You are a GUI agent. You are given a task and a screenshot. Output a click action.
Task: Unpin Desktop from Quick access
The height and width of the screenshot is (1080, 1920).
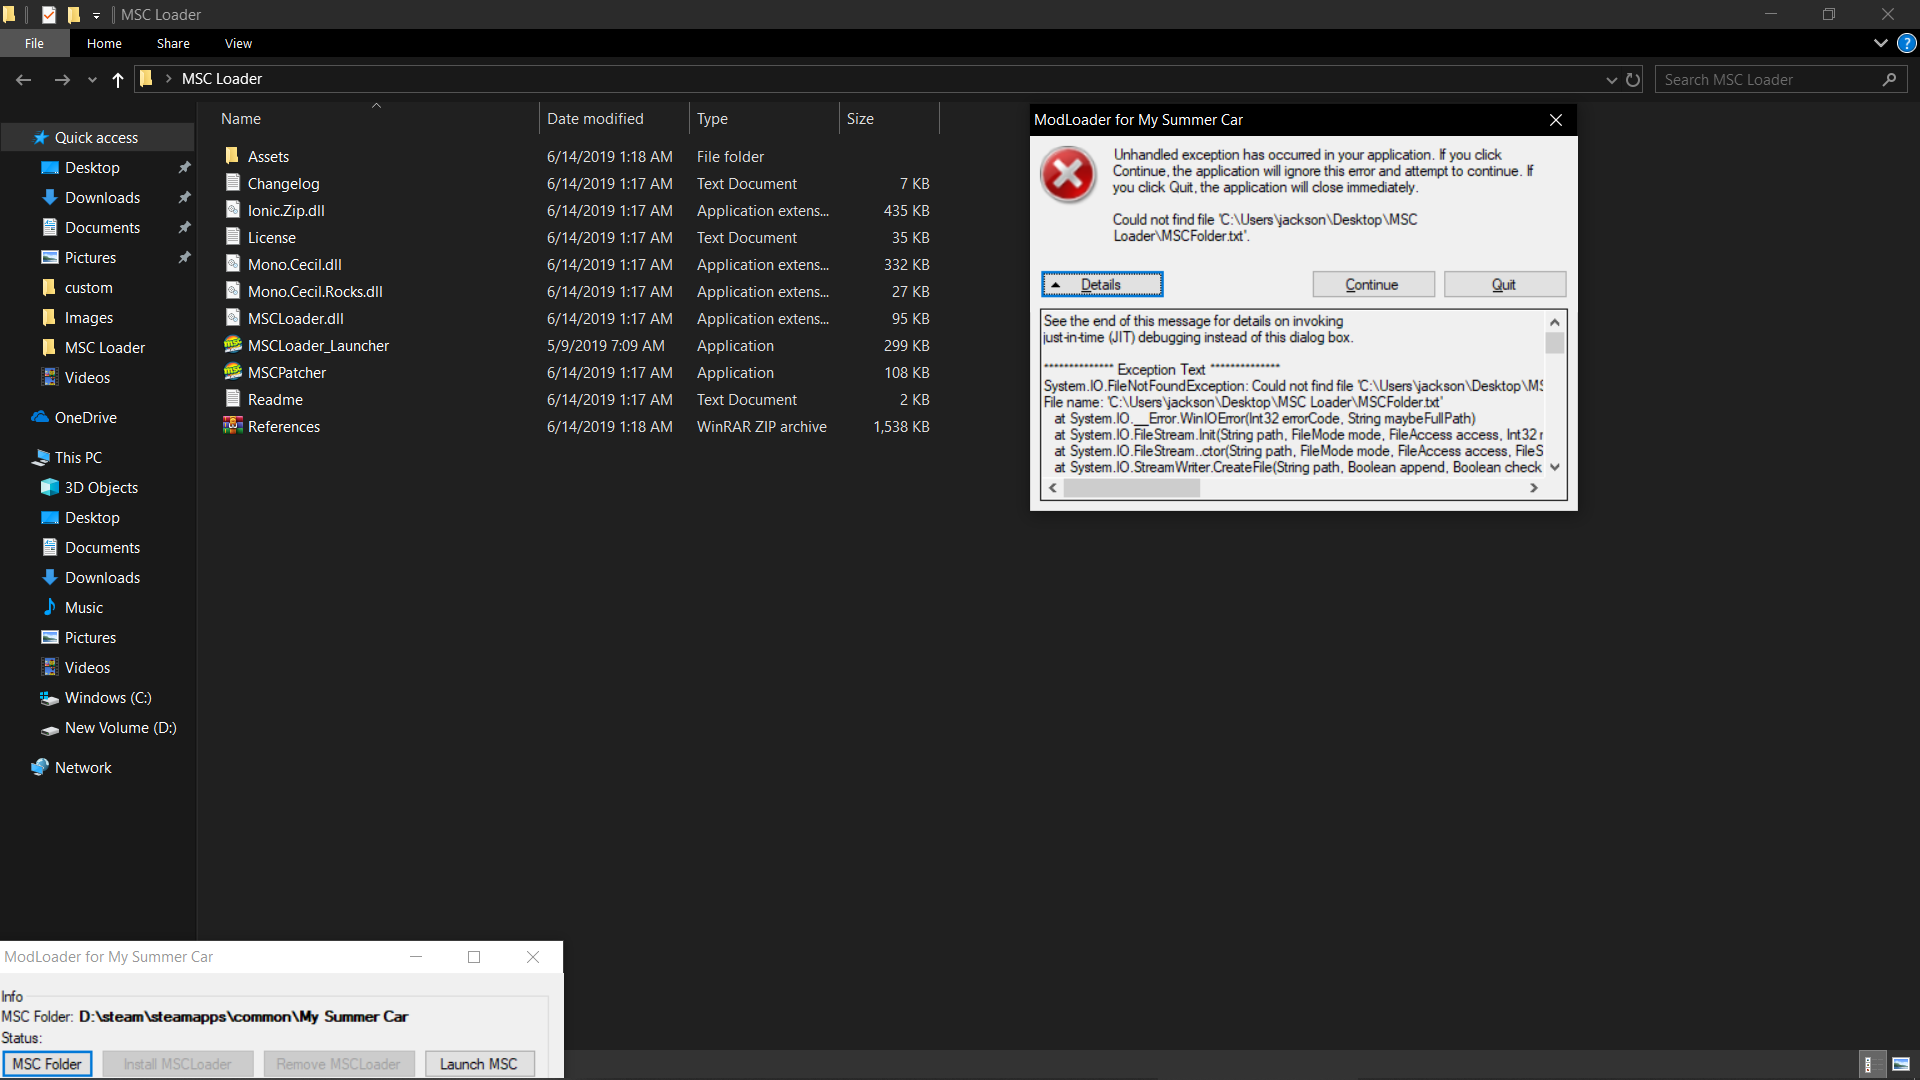(x=184, y=167)
